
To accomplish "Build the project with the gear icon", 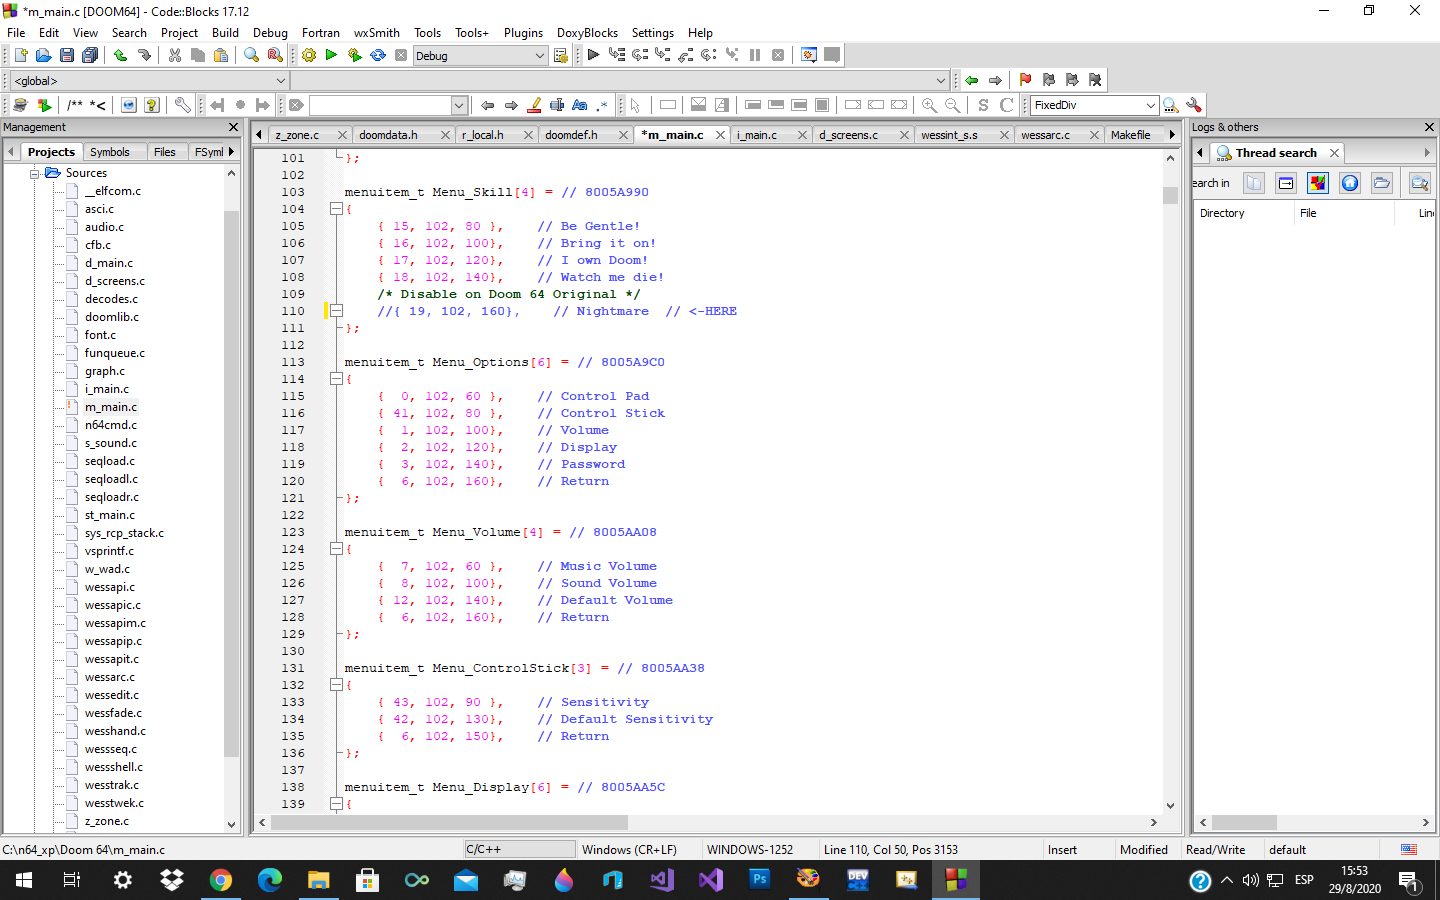I will click(x=308, y=55).
